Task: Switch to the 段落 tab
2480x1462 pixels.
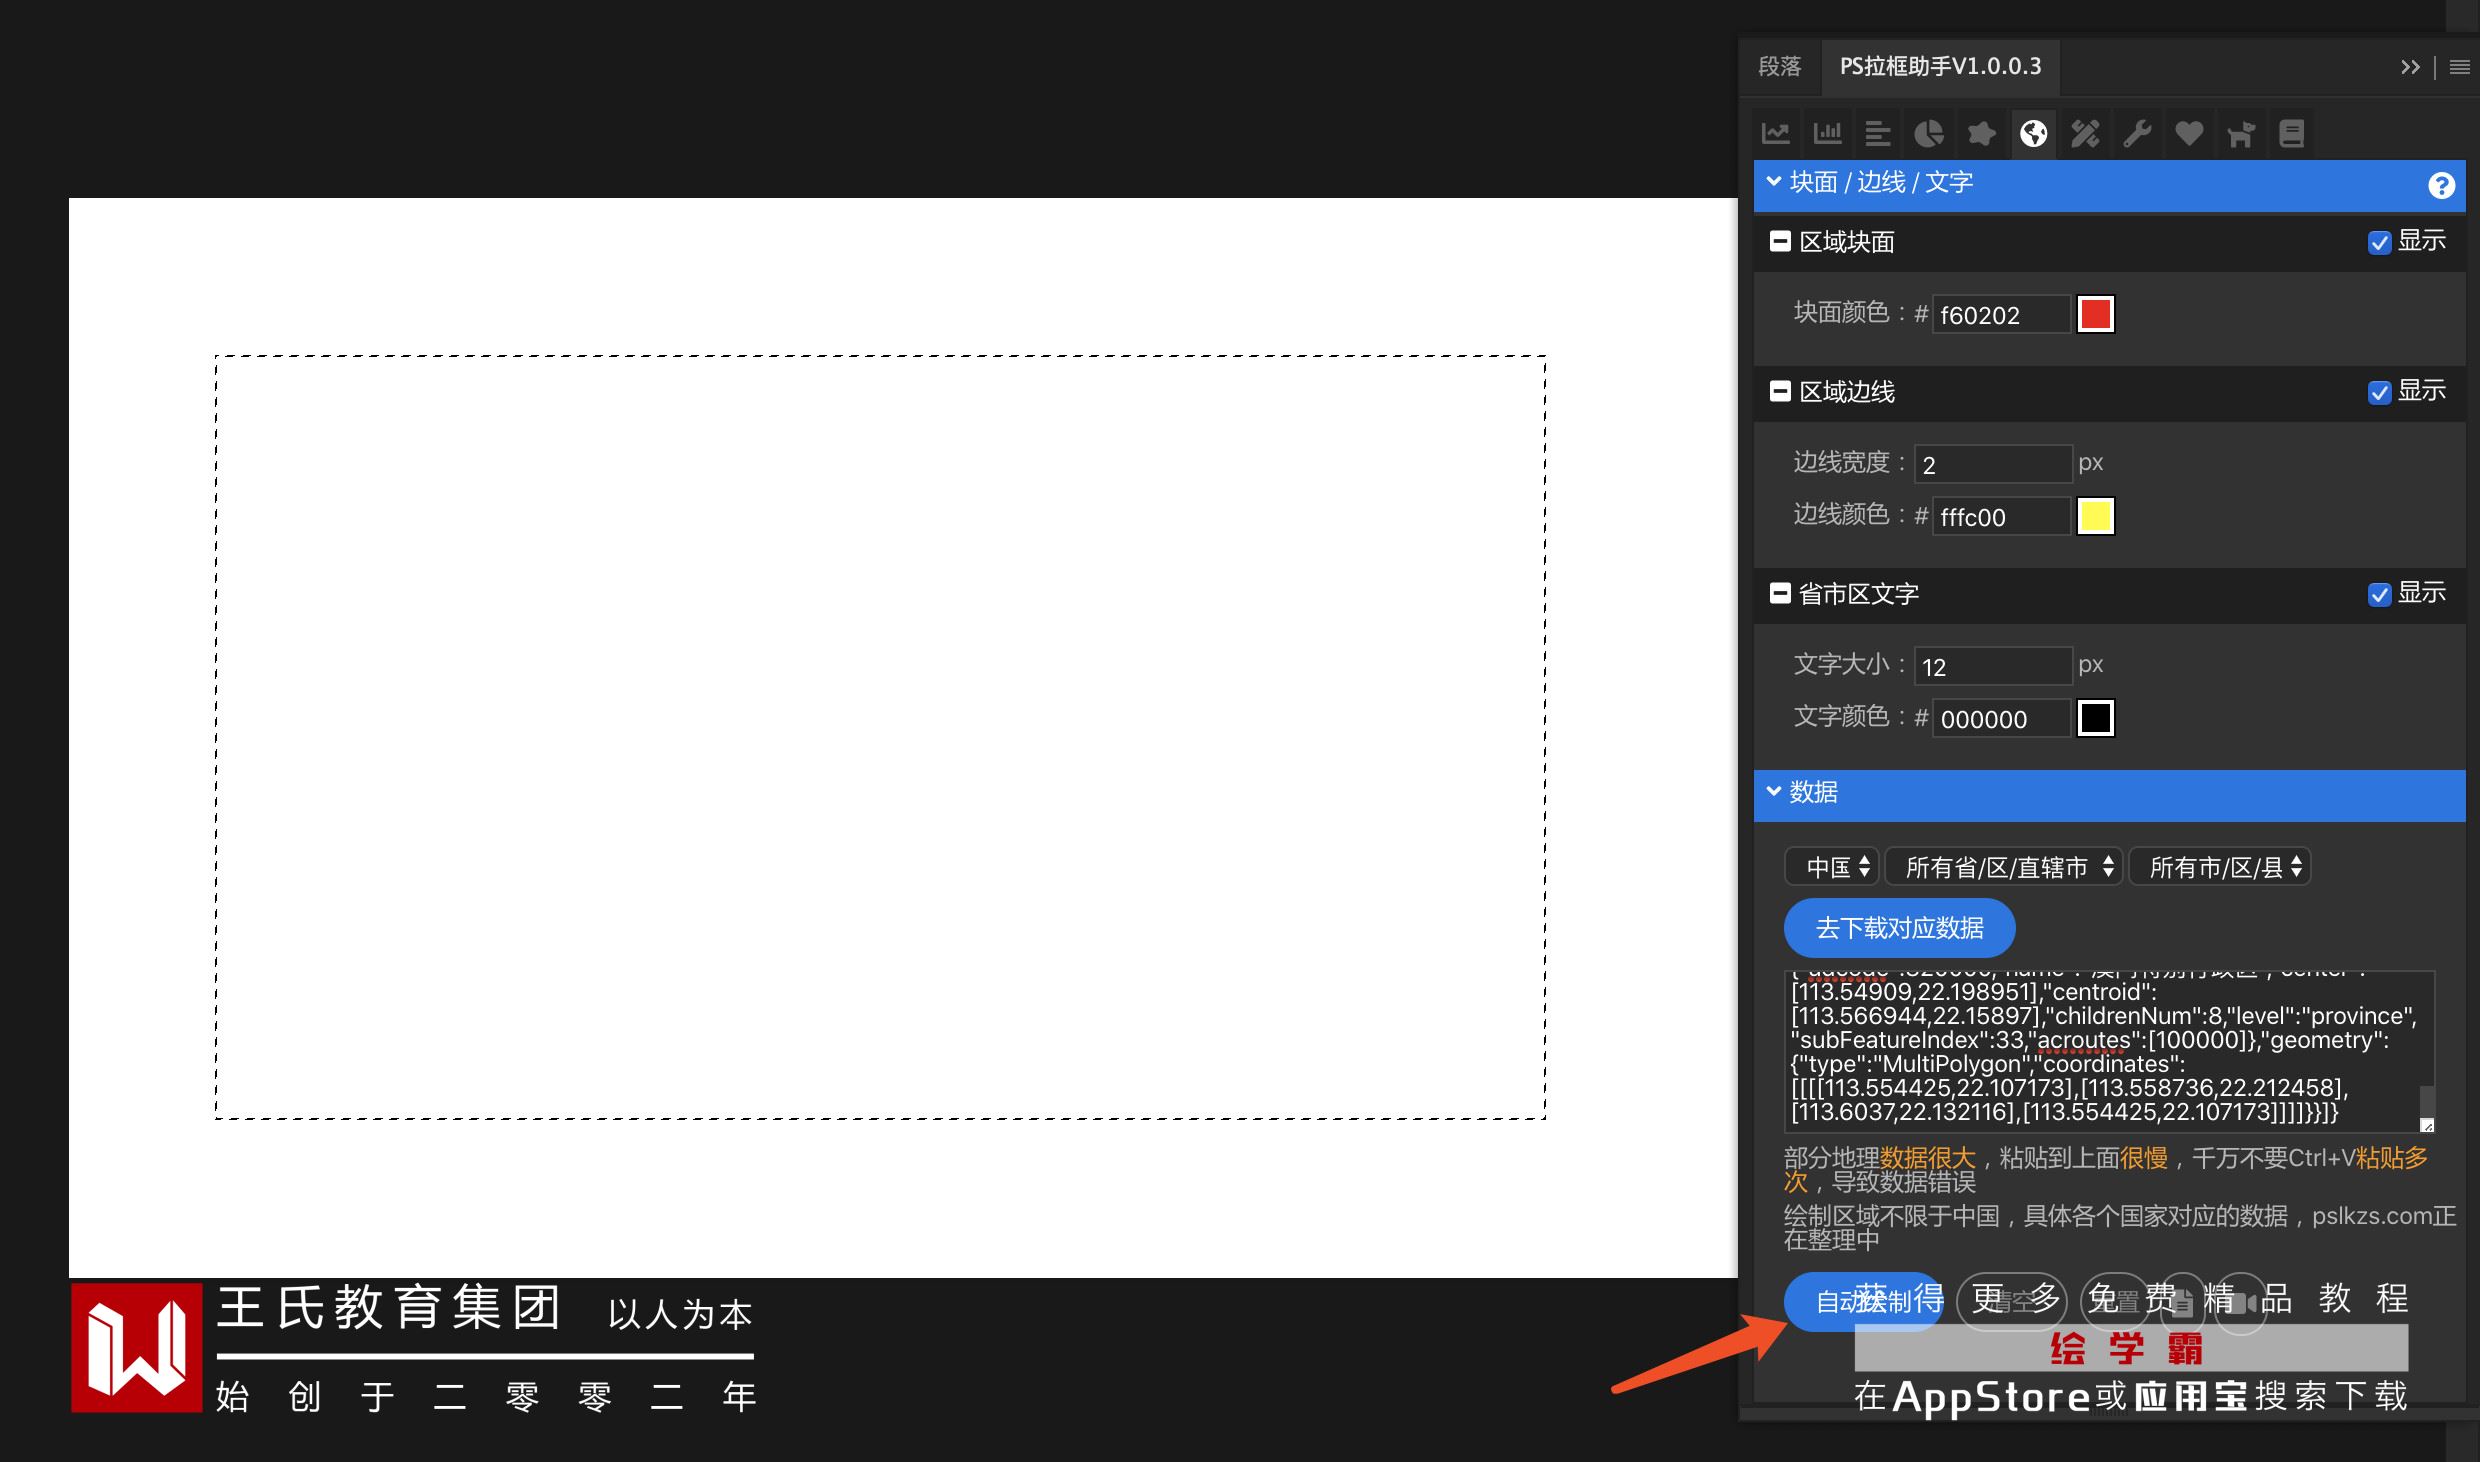Action: pos(1780,67)
